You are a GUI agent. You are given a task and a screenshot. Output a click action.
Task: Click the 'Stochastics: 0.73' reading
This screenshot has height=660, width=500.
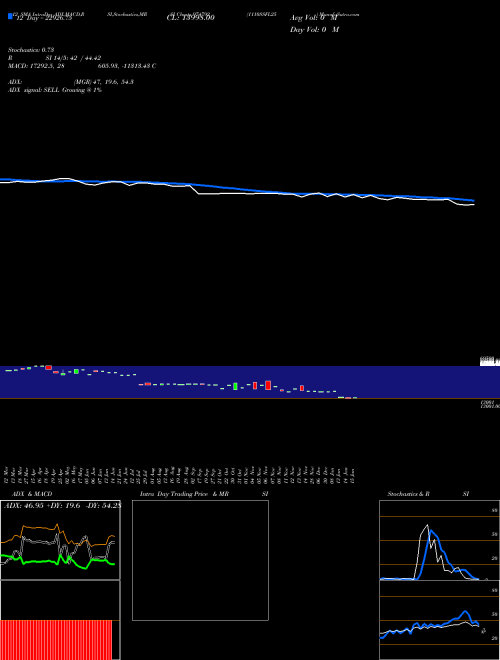(x=31, y=50)
